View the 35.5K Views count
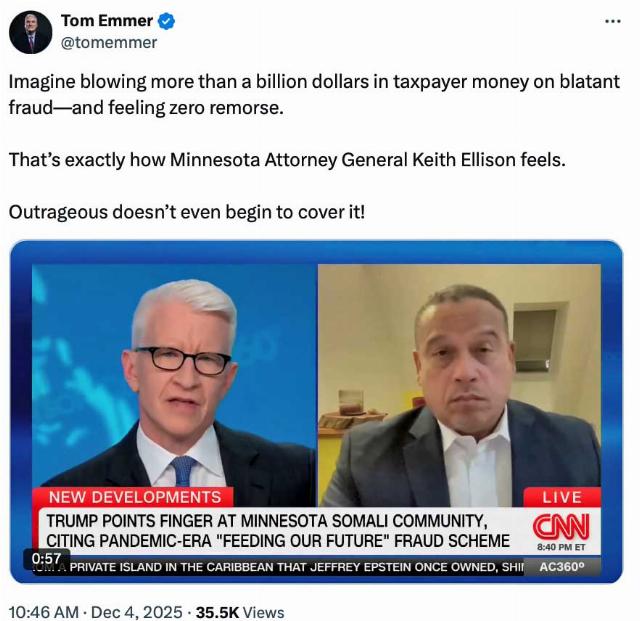 click(240, 612)
